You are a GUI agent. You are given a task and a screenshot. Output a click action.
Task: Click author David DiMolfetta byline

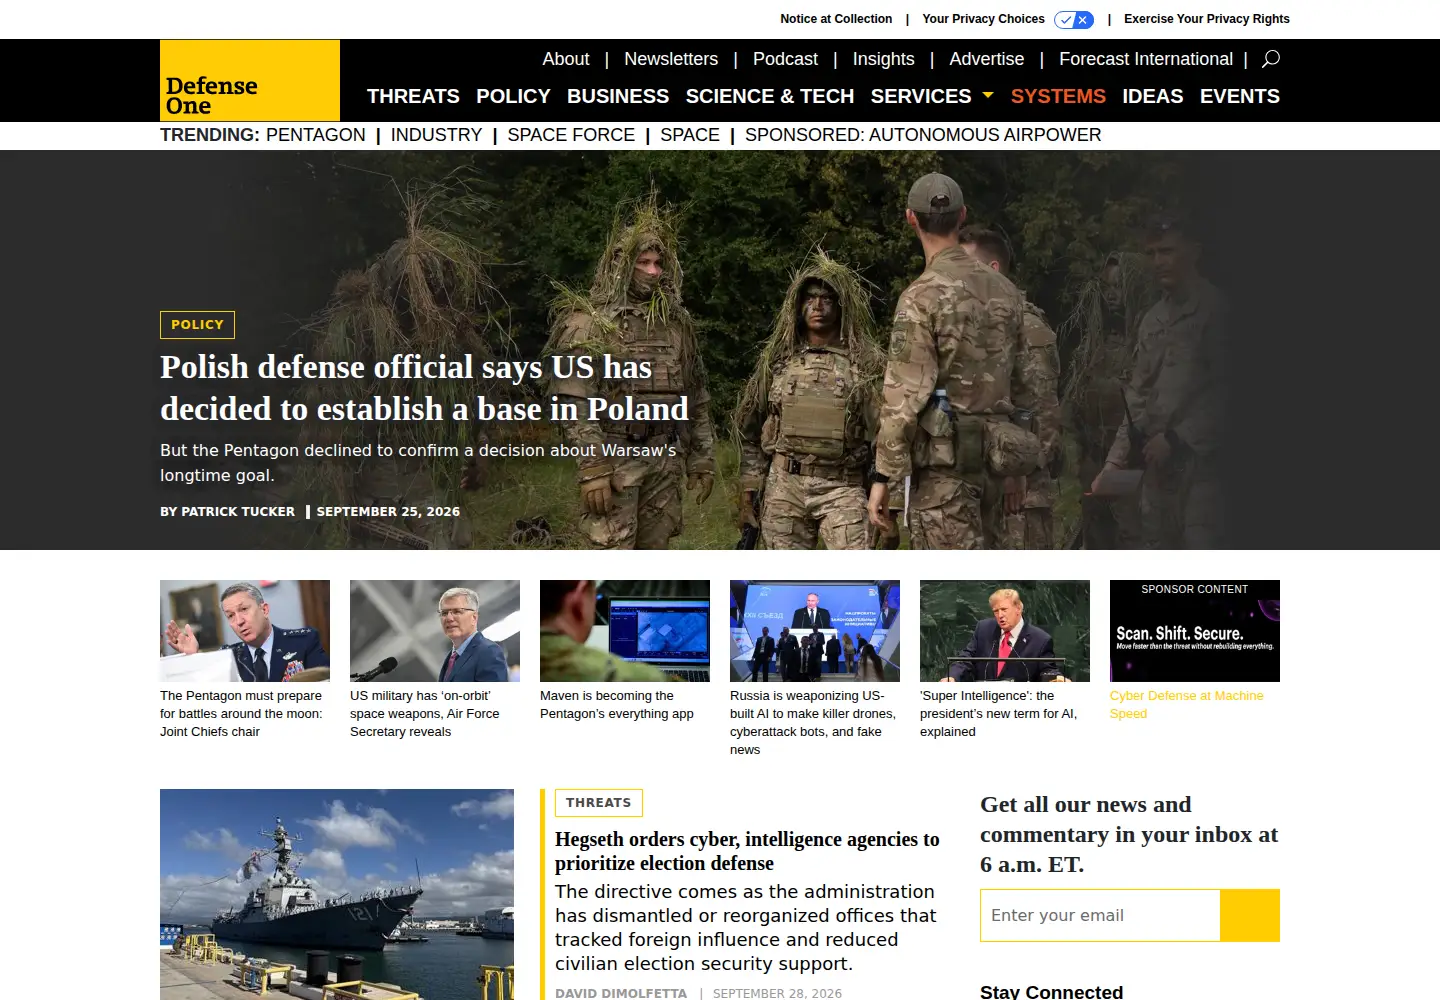pos(621,993)
